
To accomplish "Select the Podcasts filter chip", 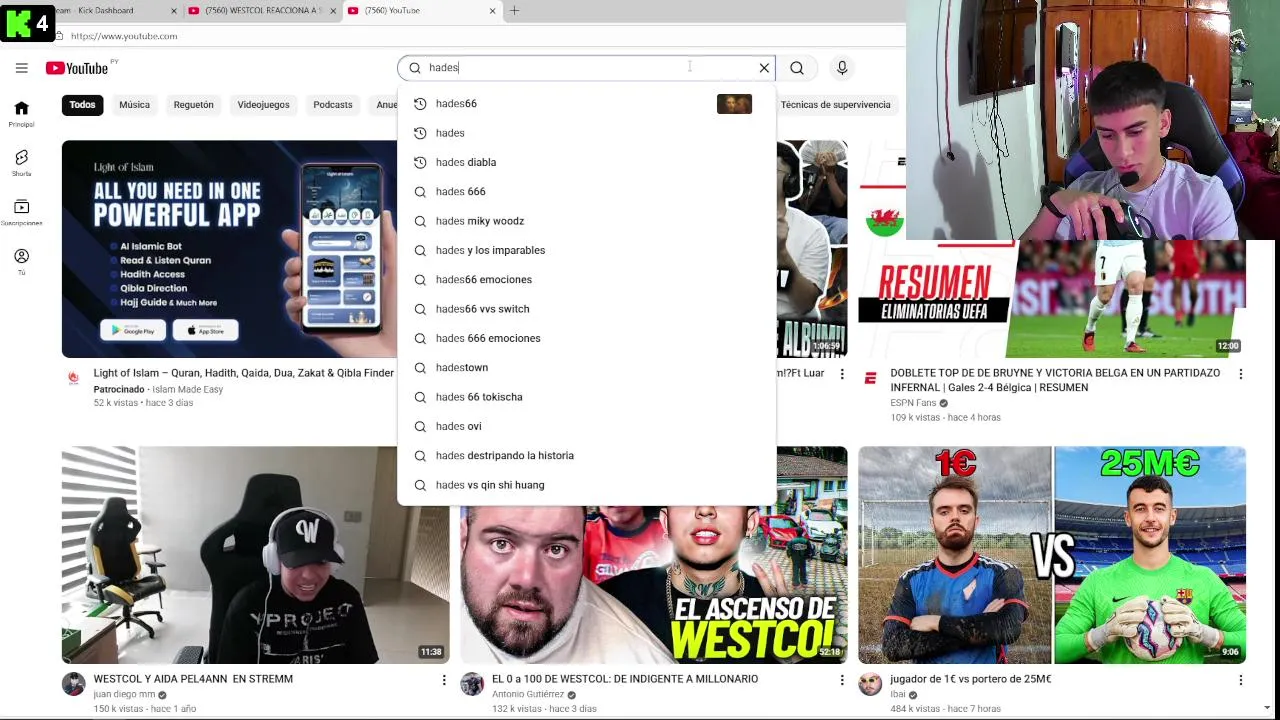I will tap(333, 105).
